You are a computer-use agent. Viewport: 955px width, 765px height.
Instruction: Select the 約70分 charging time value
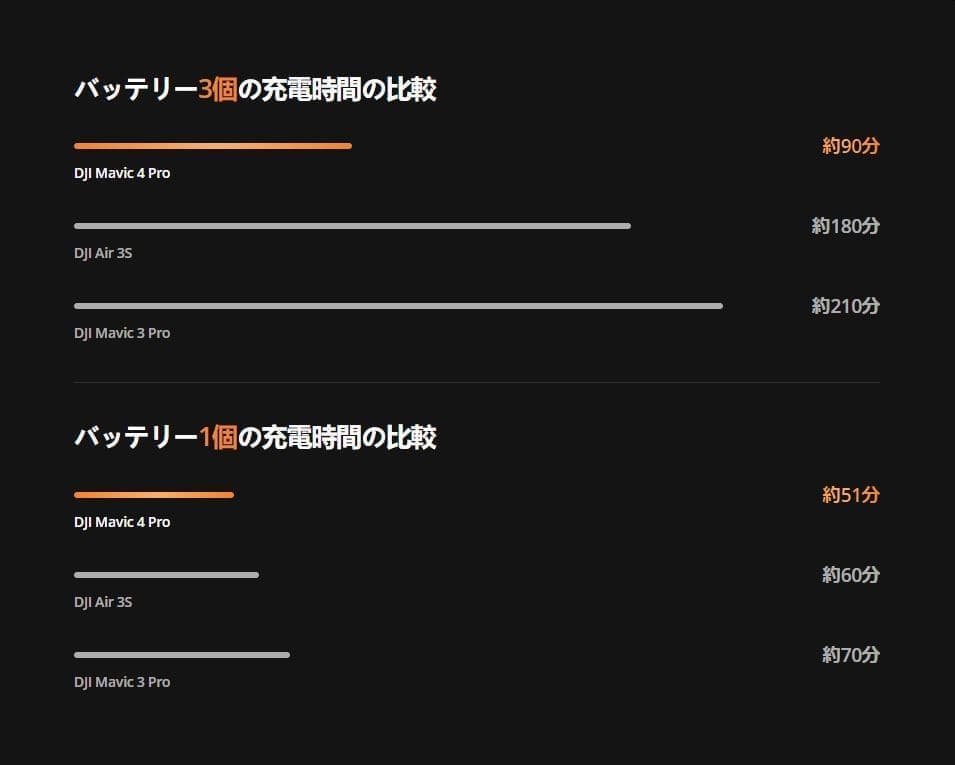850,655
